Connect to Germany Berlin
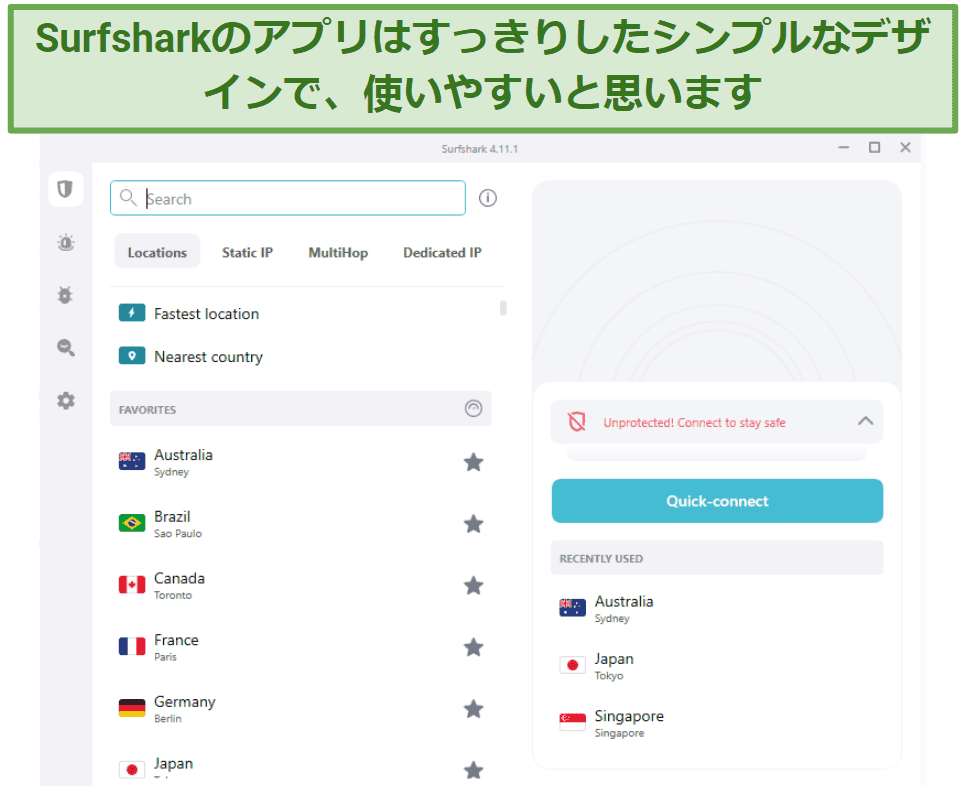Image resolution: width=964 pixels, height=795 pixels. tap(301, 708)
